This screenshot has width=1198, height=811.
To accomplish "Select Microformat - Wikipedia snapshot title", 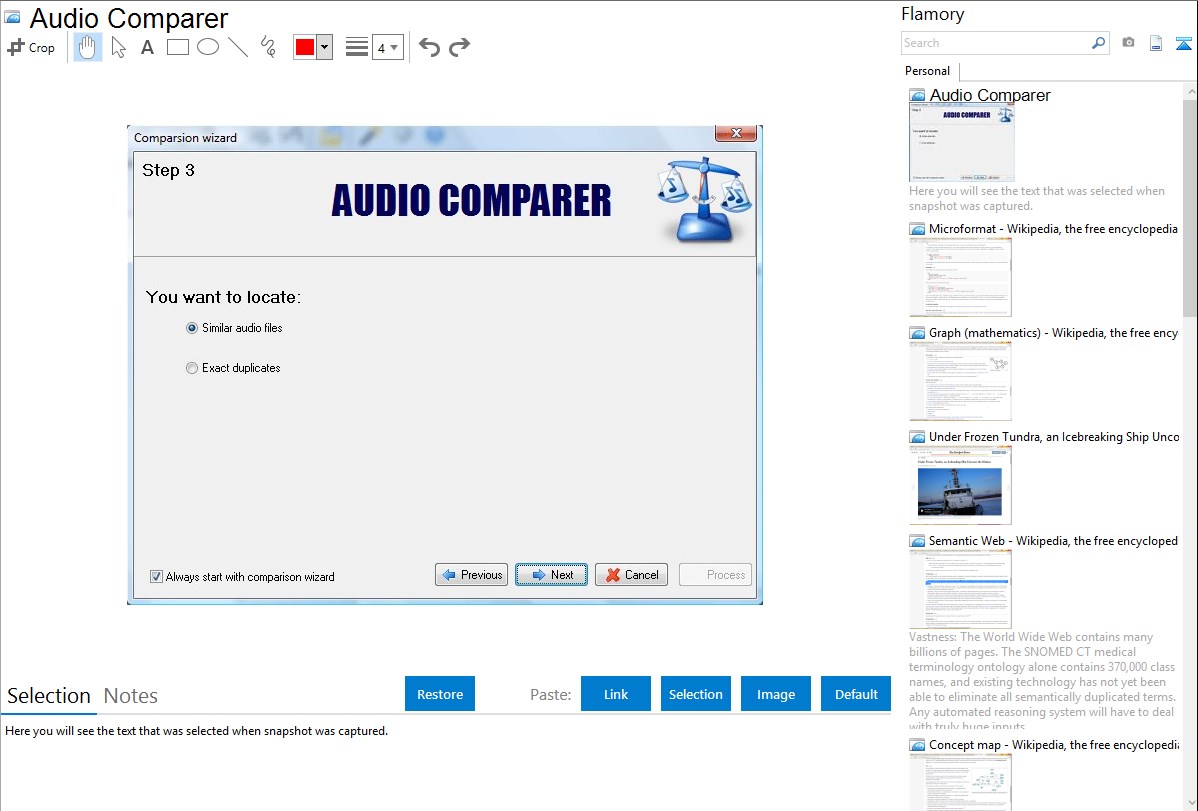I will click(1053, 229).
